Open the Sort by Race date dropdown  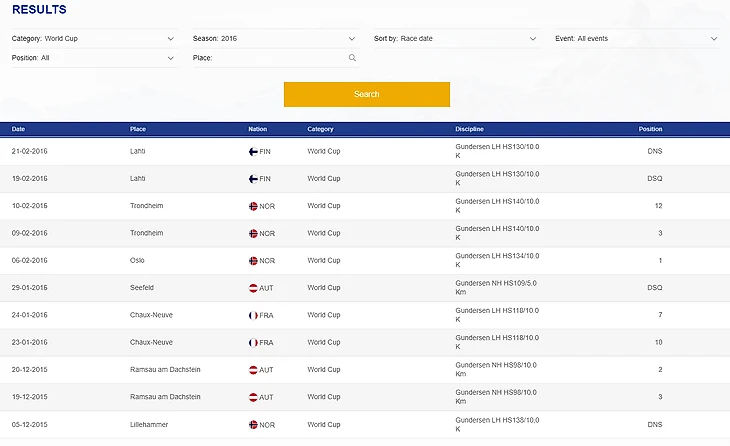pos(455,39)
